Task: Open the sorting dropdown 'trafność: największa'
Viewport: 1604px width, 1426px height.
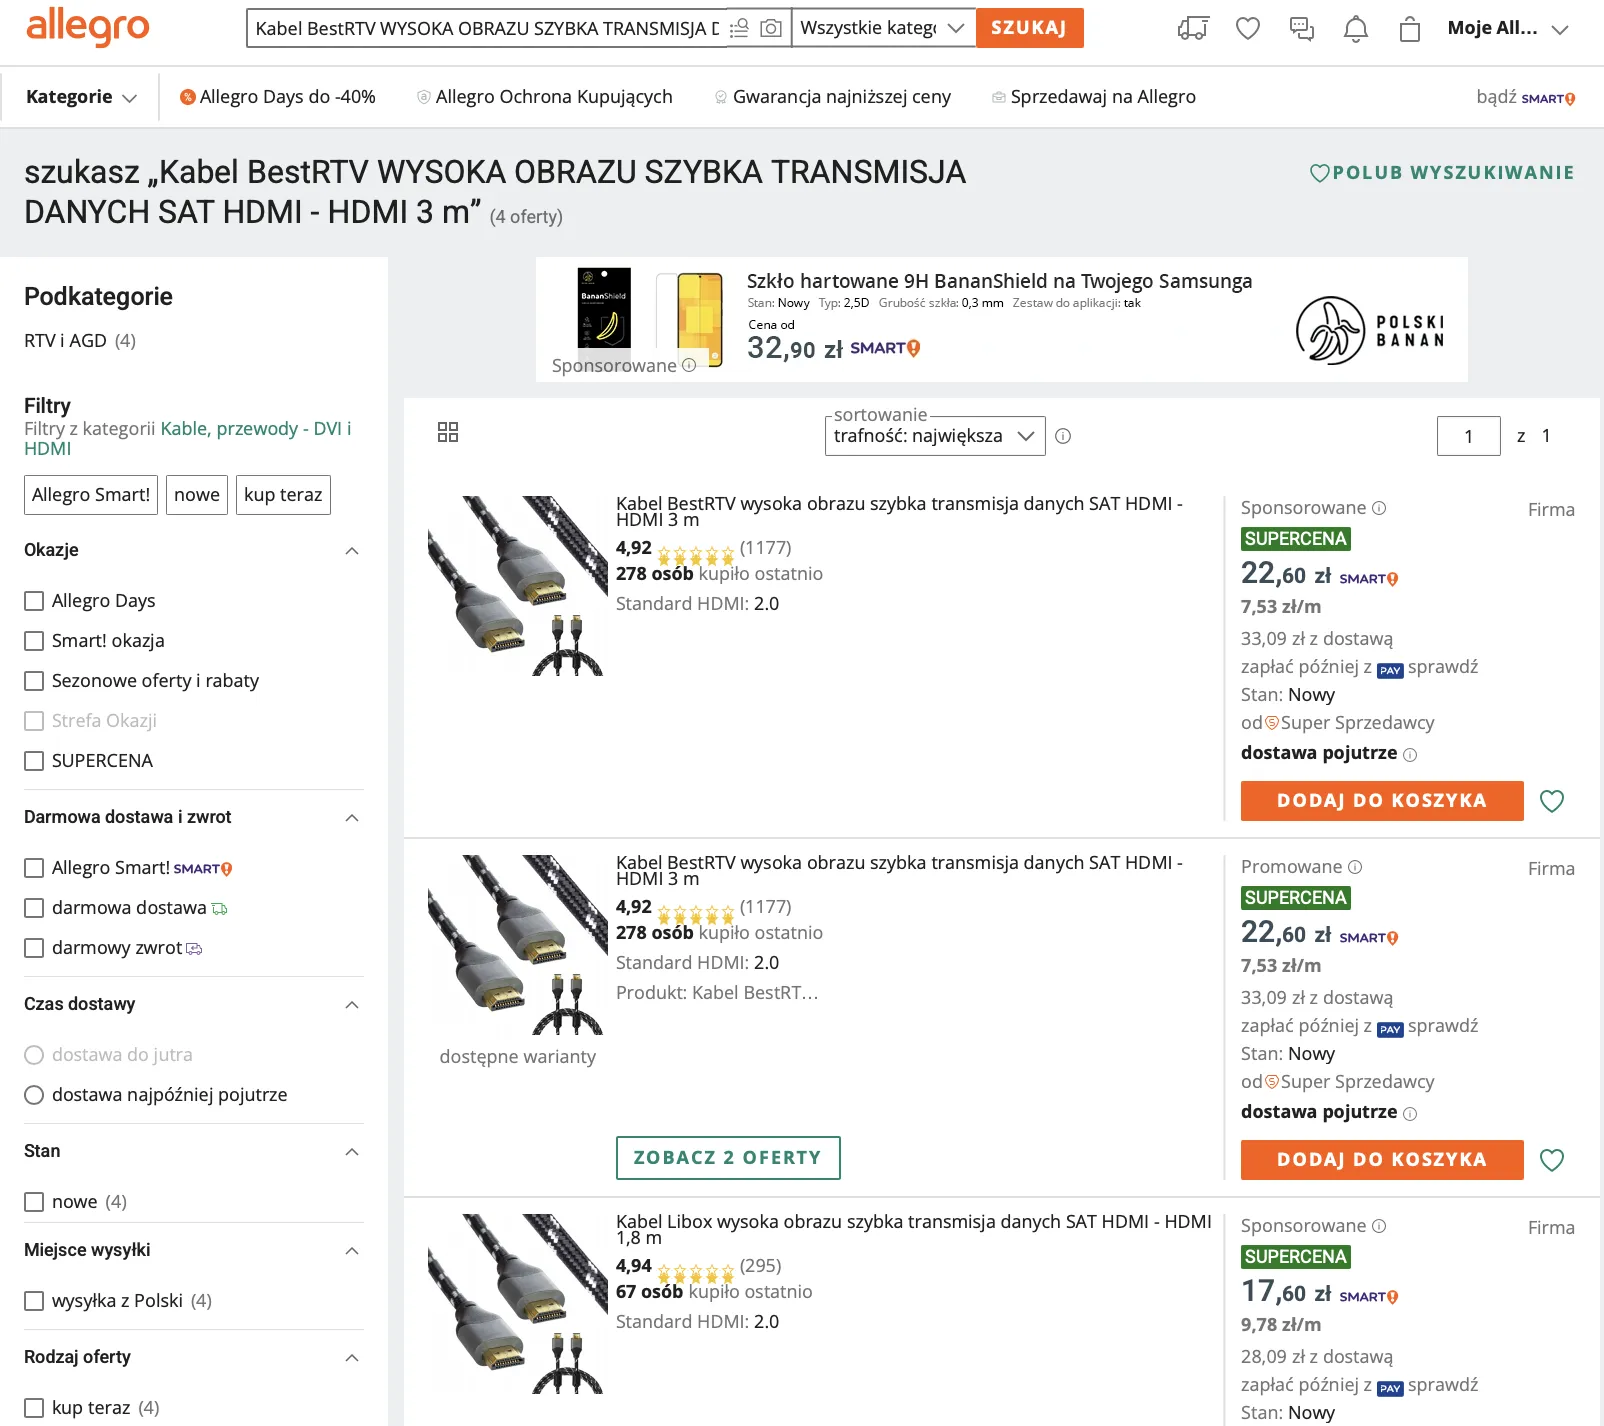Action: coord(934,435)
